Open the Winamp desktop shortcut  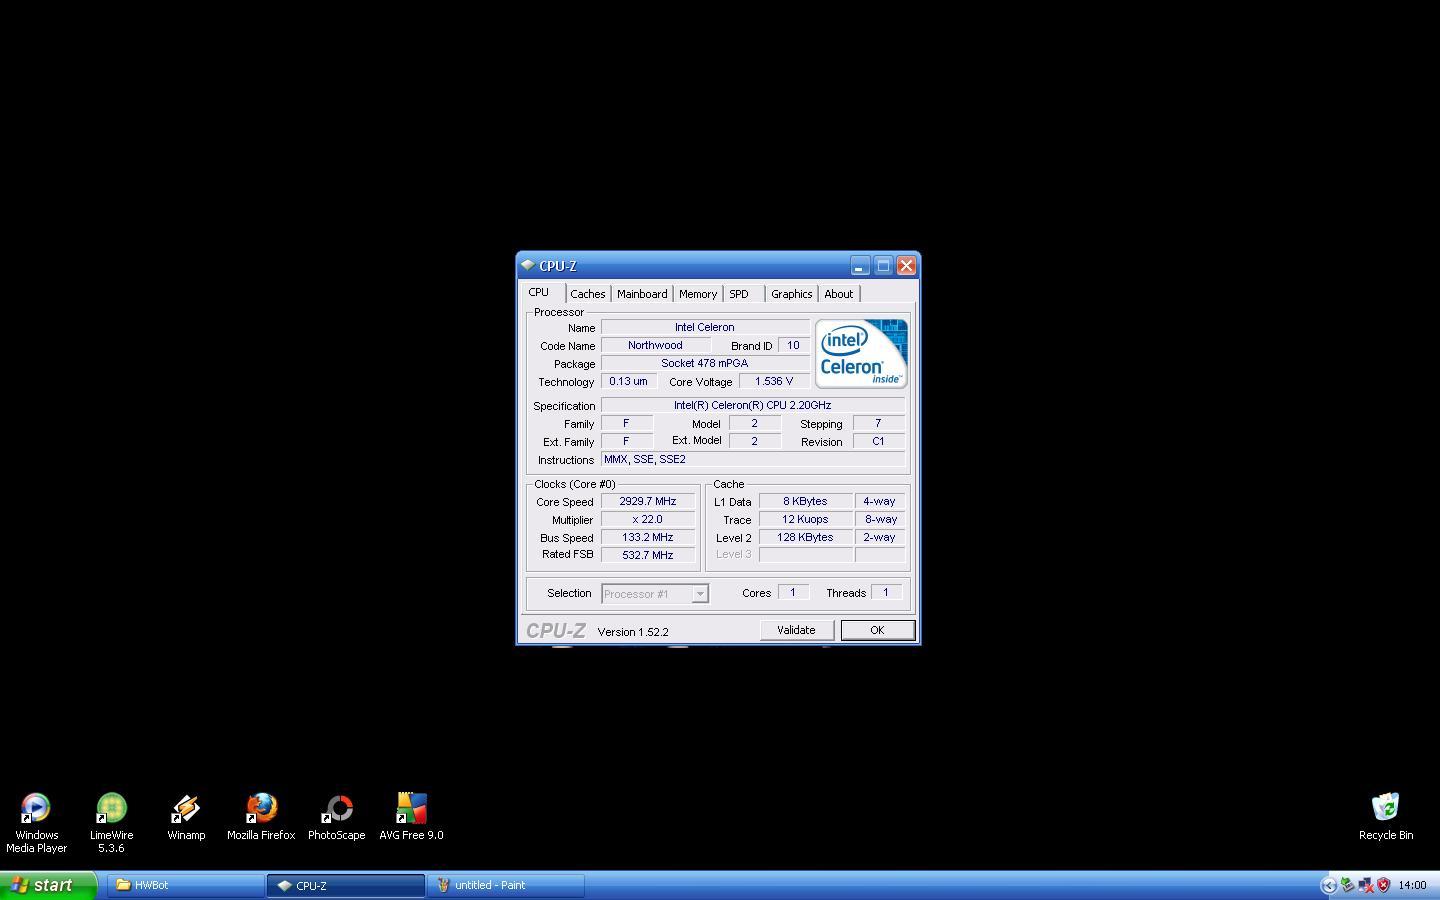(186, 816)
